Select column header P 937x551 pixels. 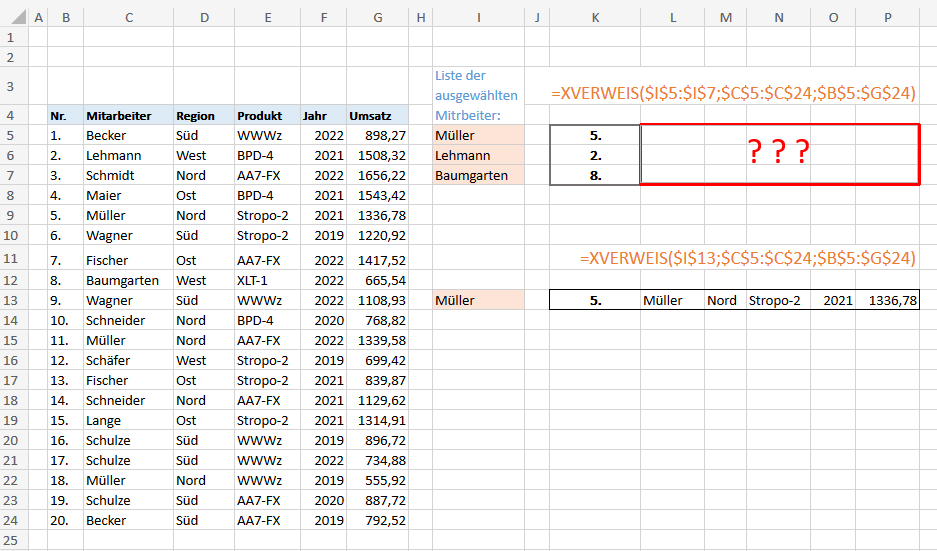pos(887,17)
